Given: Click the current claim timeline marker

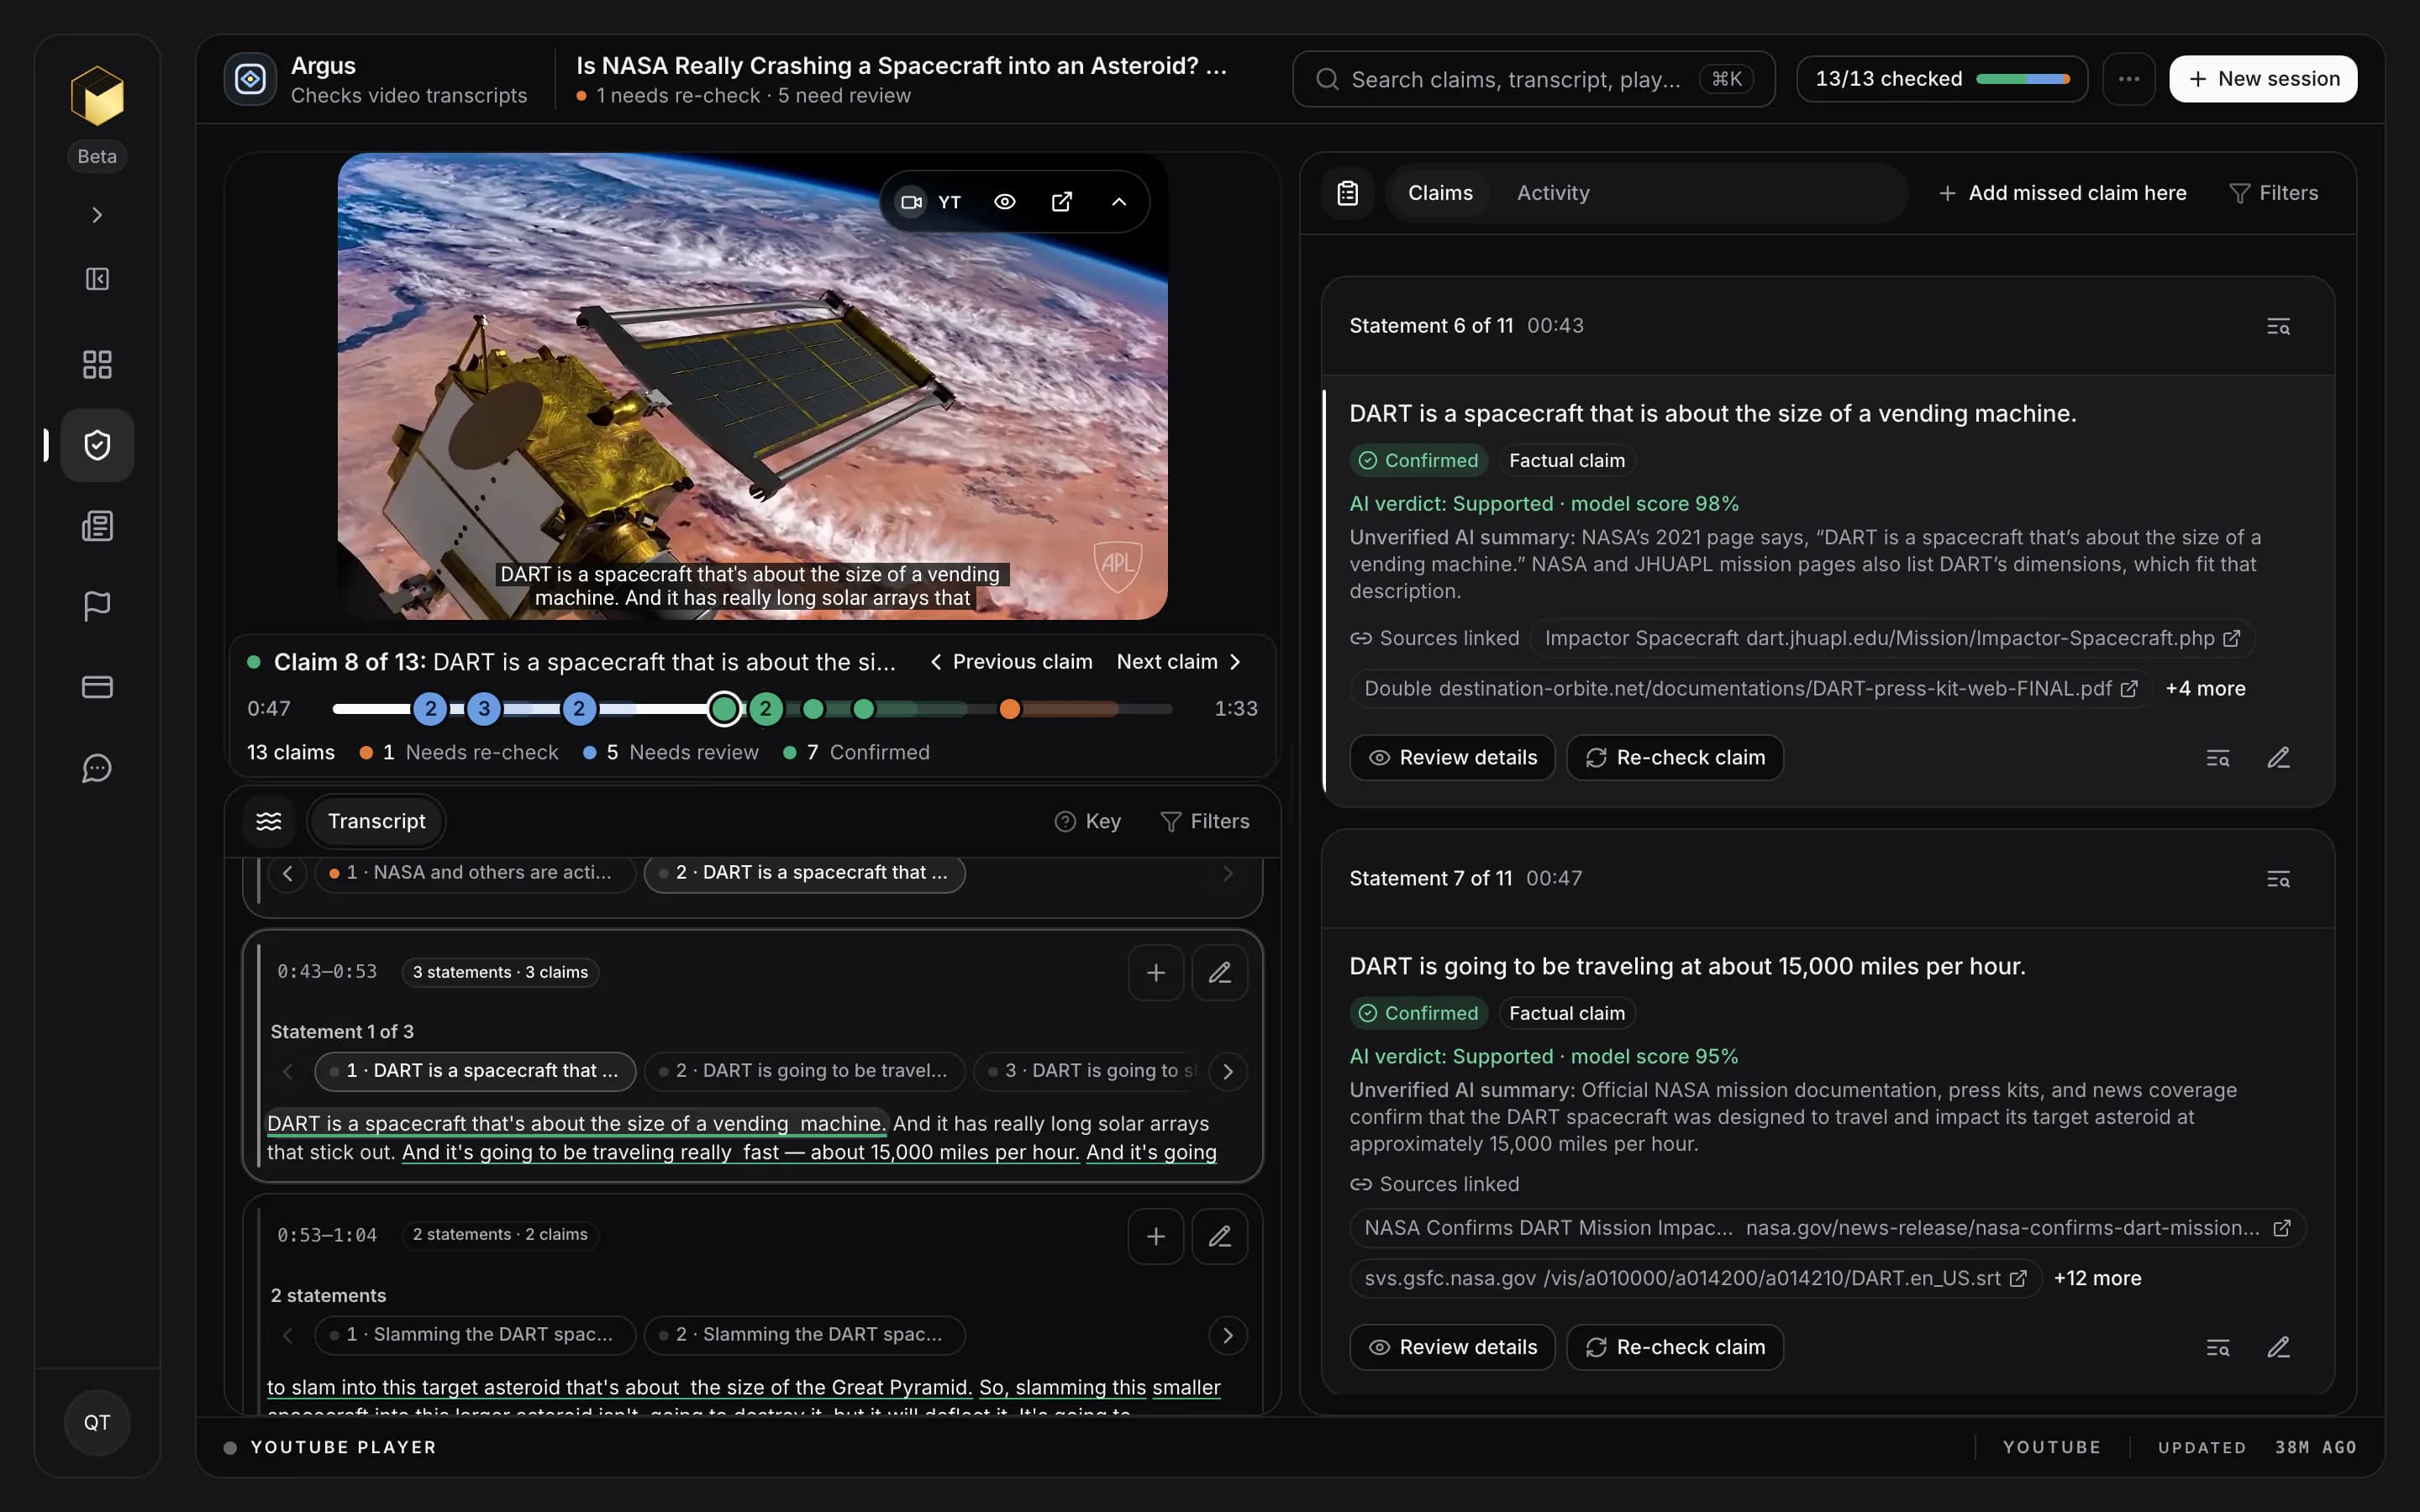Looking at the screenshot, I should pyautogui.click(x=724, y=709).
